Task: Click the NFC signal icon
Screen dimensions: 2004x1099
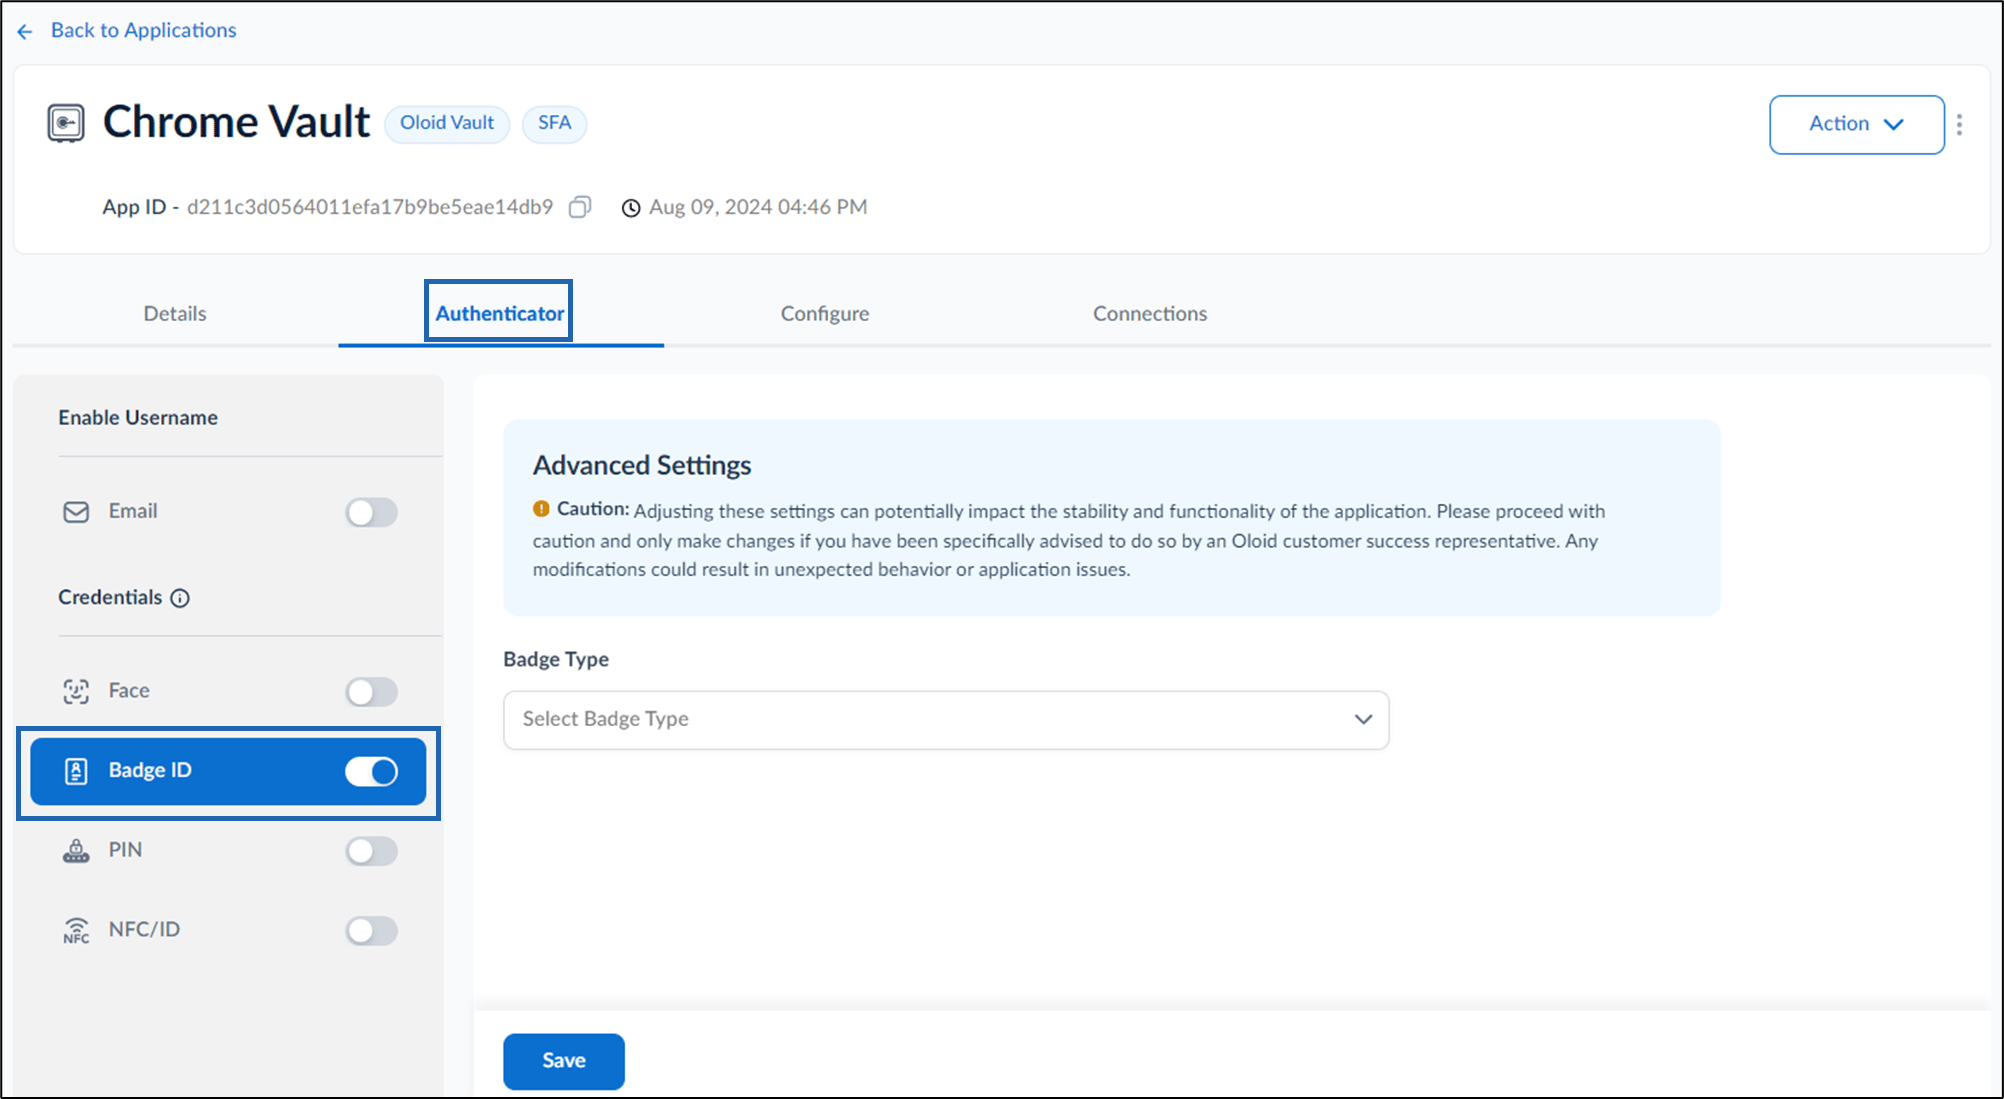Action: tap(76, 931)
